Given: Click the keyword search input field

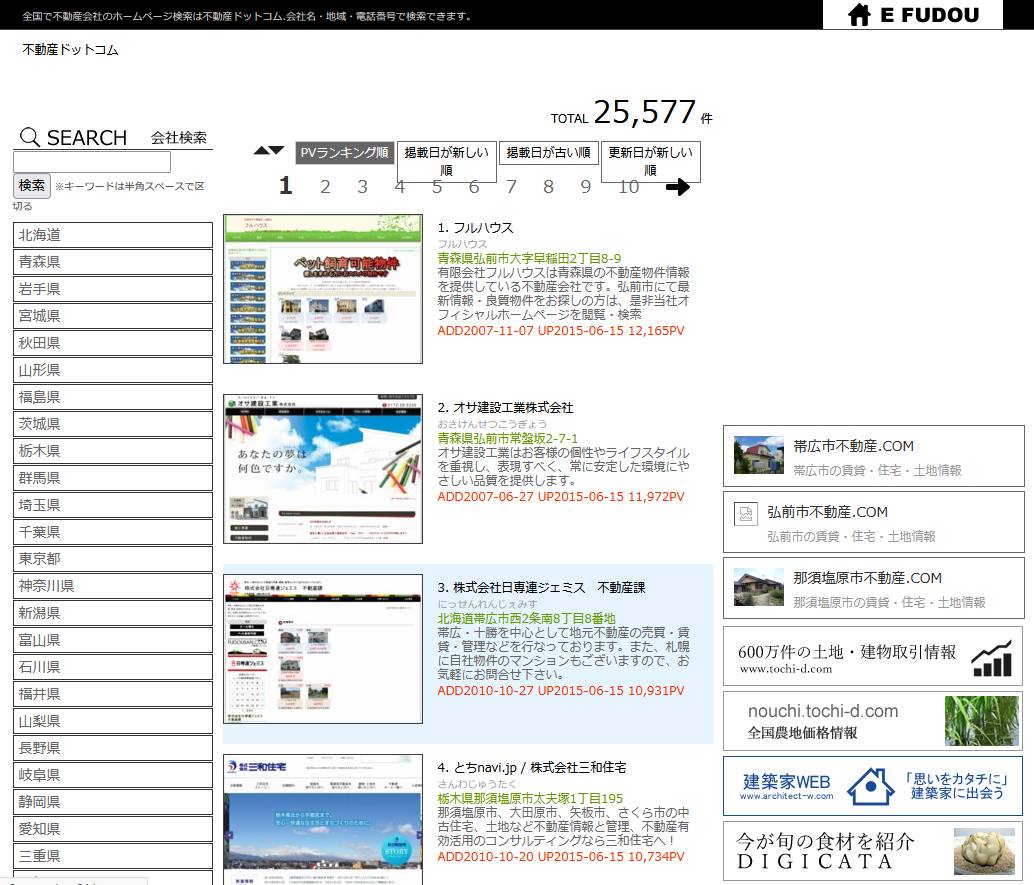Looking at the screenshot, I should tap(92, 162).
